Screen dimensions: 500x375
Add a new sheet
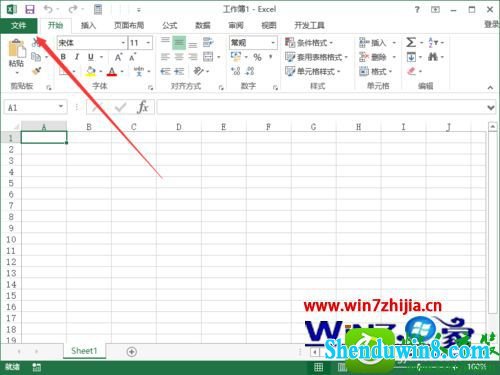132,352
